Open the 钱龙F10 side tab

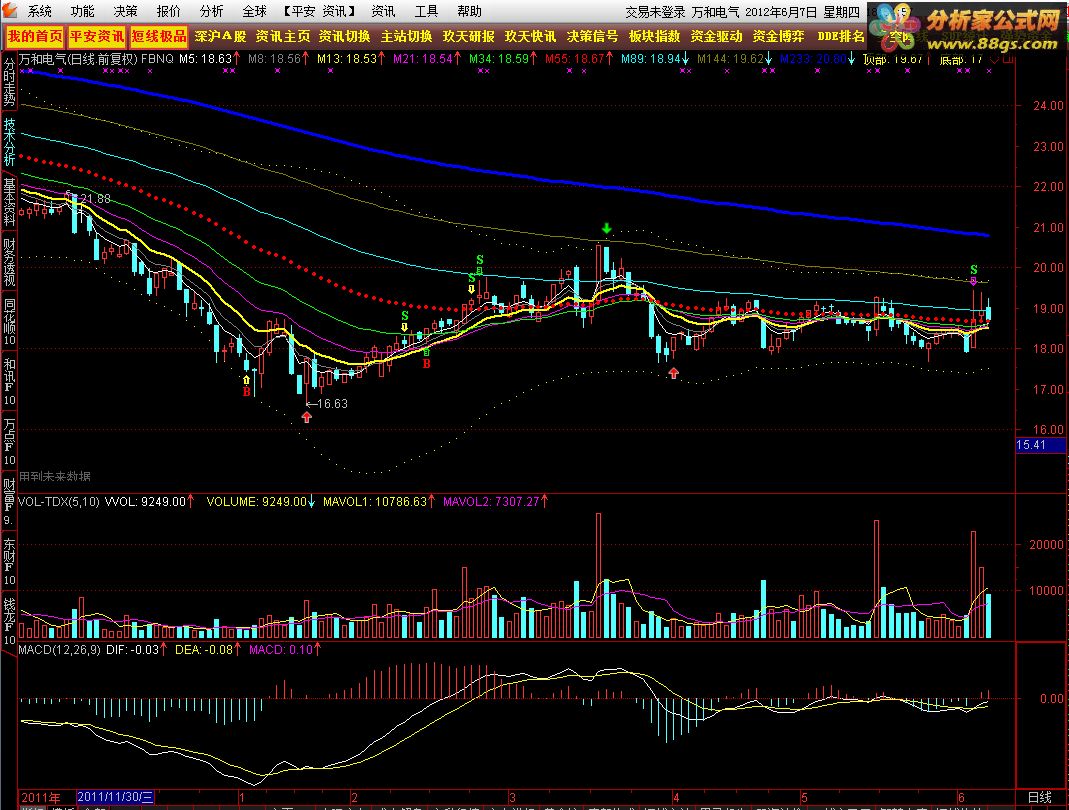point(9,622)
